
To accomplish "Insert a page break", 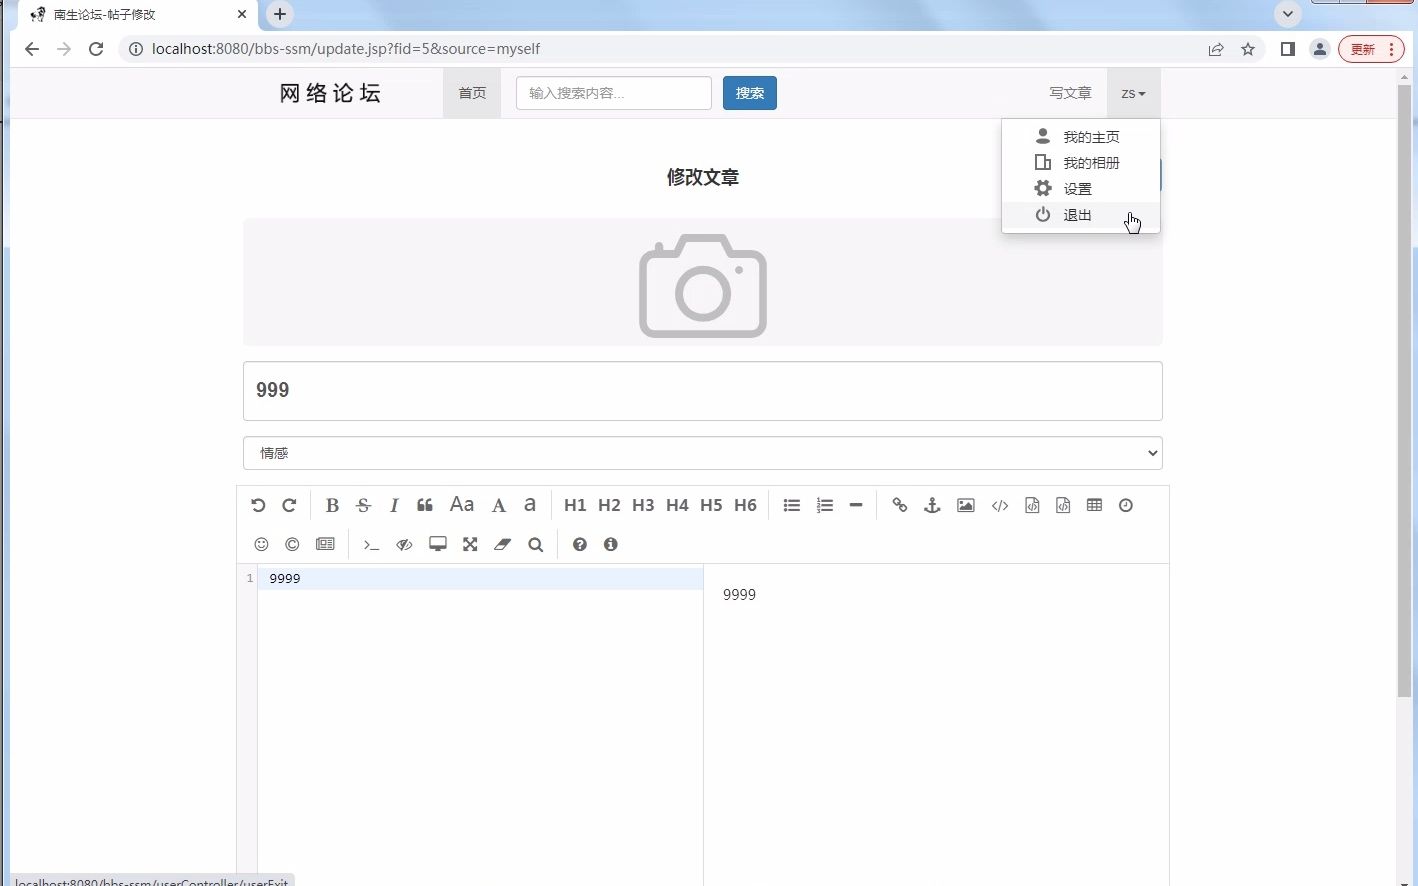I will [x=325, y=545].
